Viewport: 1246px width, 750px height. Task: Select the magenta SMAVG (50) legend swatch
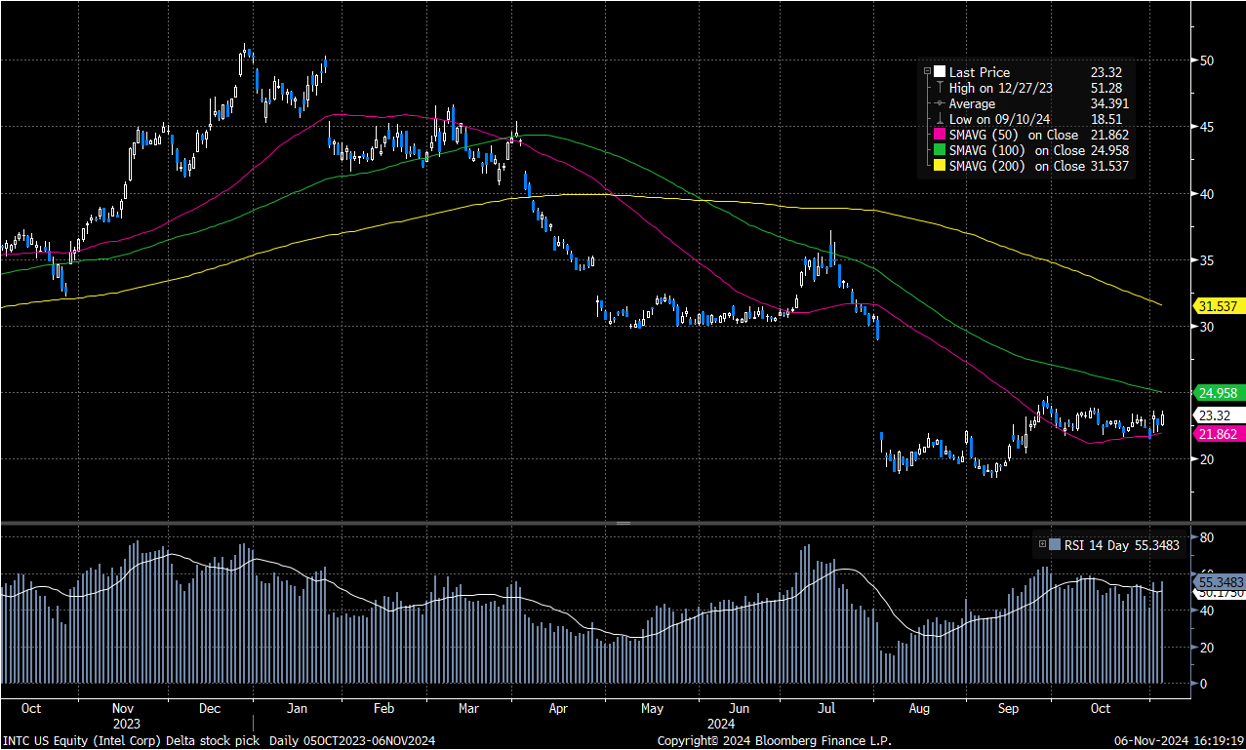click(x=939, y=134)
